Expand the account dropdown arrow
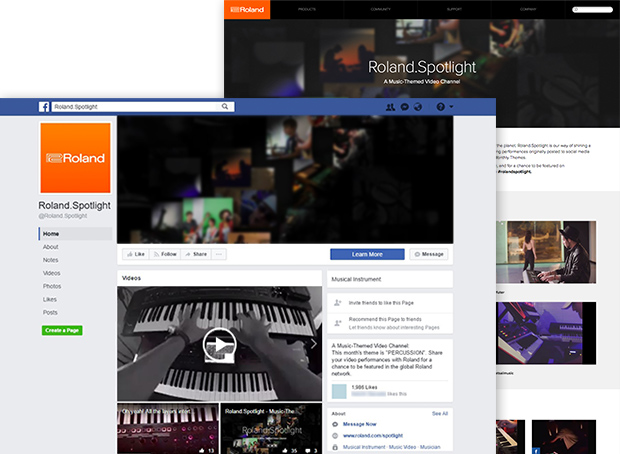Viewport: 620px width, 454px height. pos(451,106)
